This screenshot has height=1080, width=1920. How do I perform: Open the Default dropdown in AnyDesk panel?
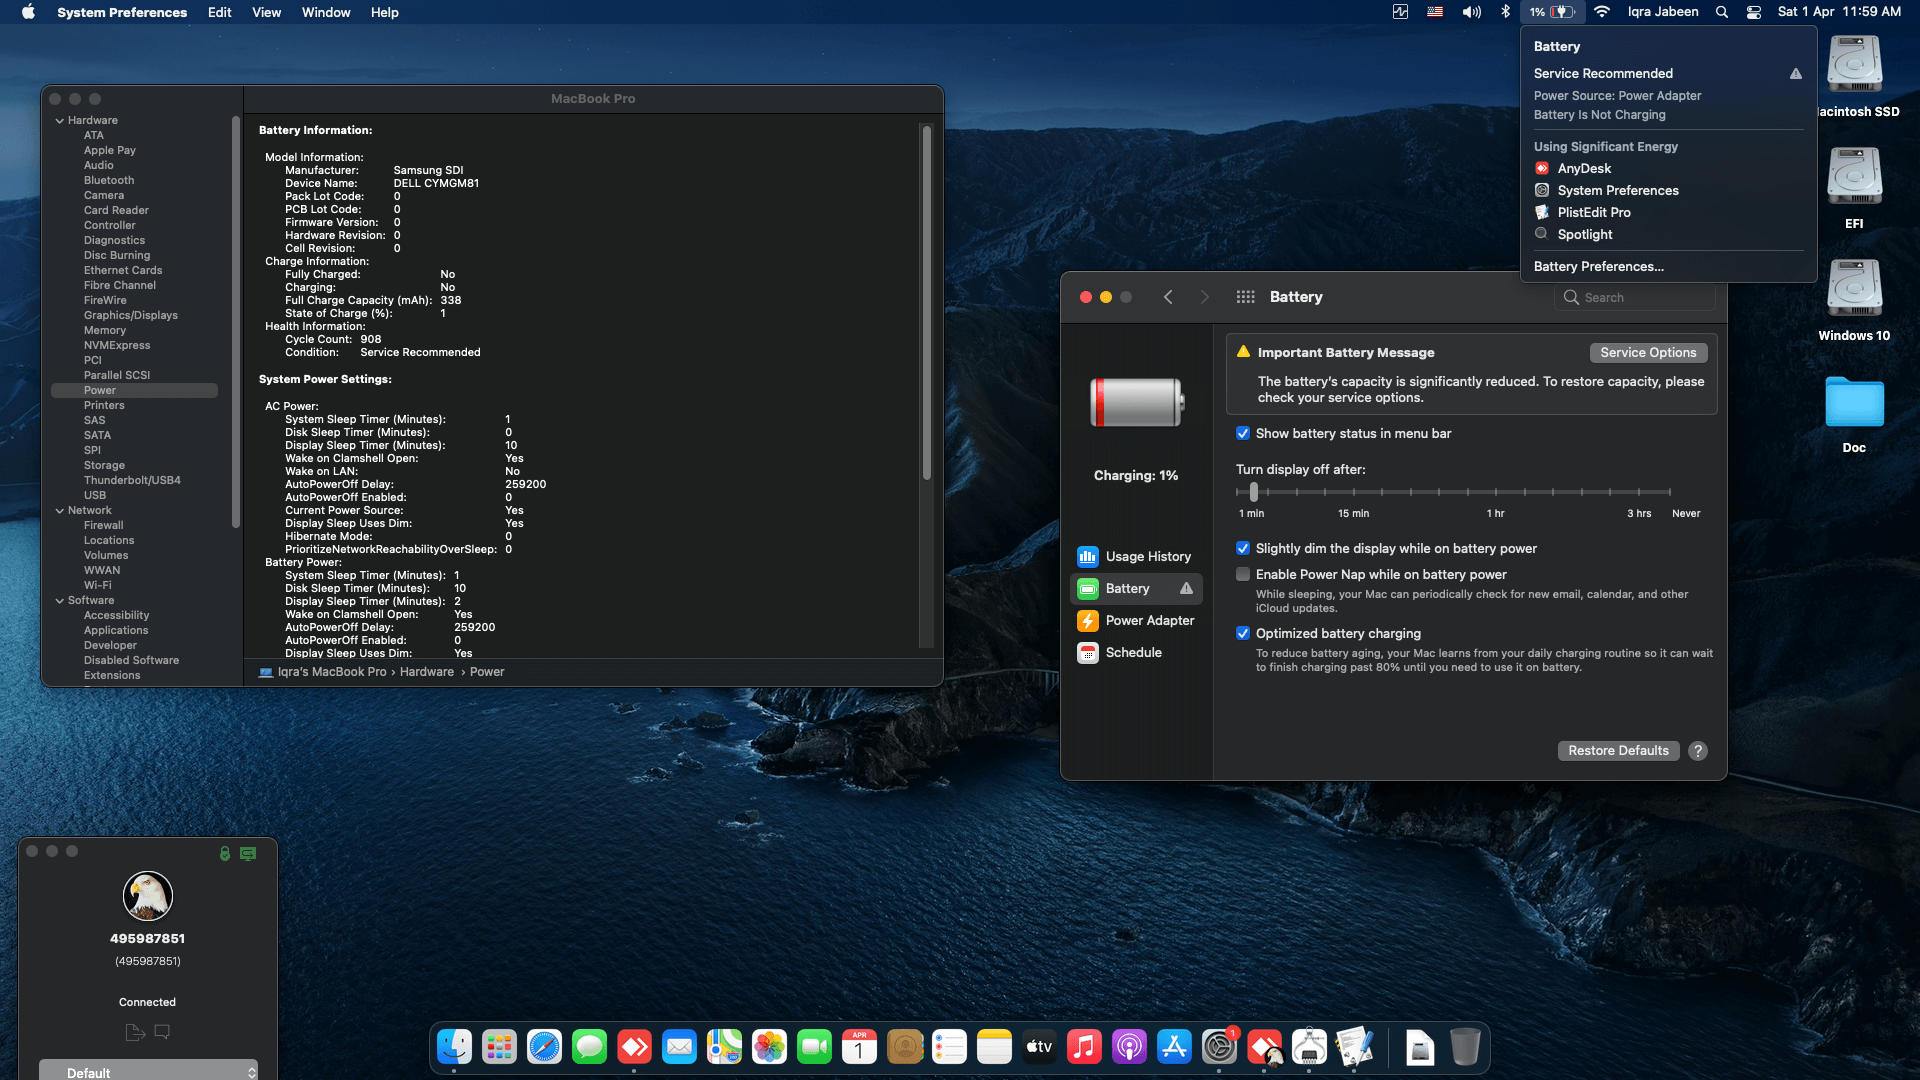(148, 1071)
